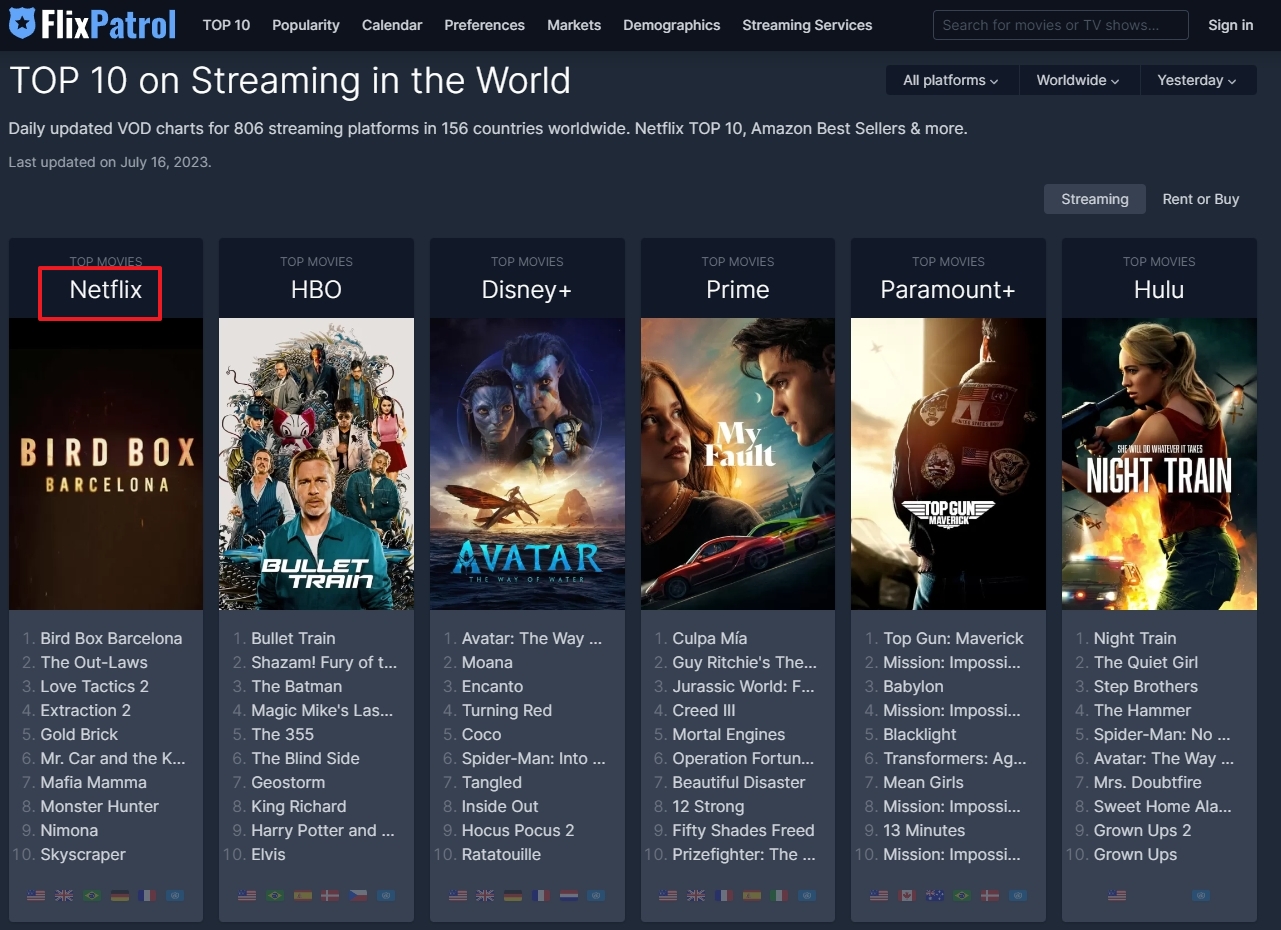Select Denmark flag under Paramount+ list
Viewport: 1281px width, 930px height.
990,895
